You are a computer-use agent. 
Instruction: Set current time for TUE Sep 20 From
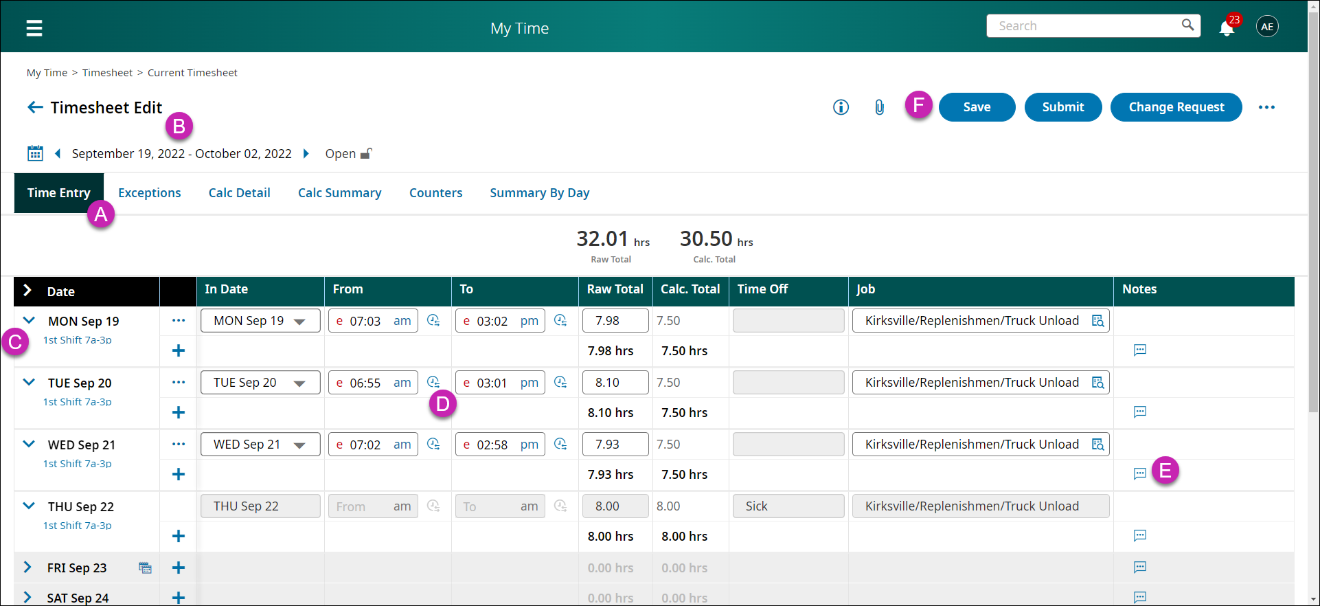434,382
